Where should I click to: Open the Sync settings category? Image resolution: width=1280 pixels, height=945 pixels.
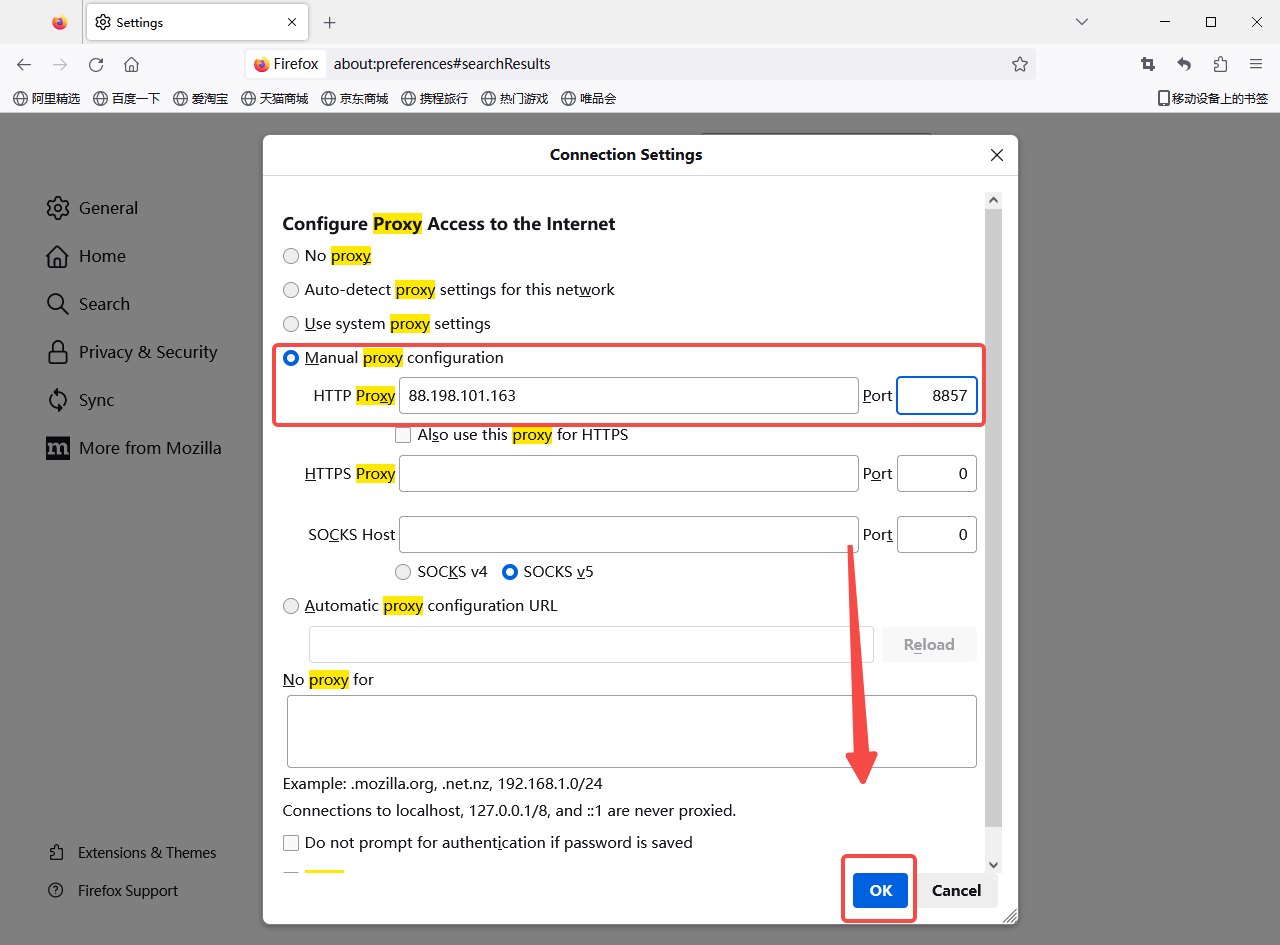click(x=80, y=400)
